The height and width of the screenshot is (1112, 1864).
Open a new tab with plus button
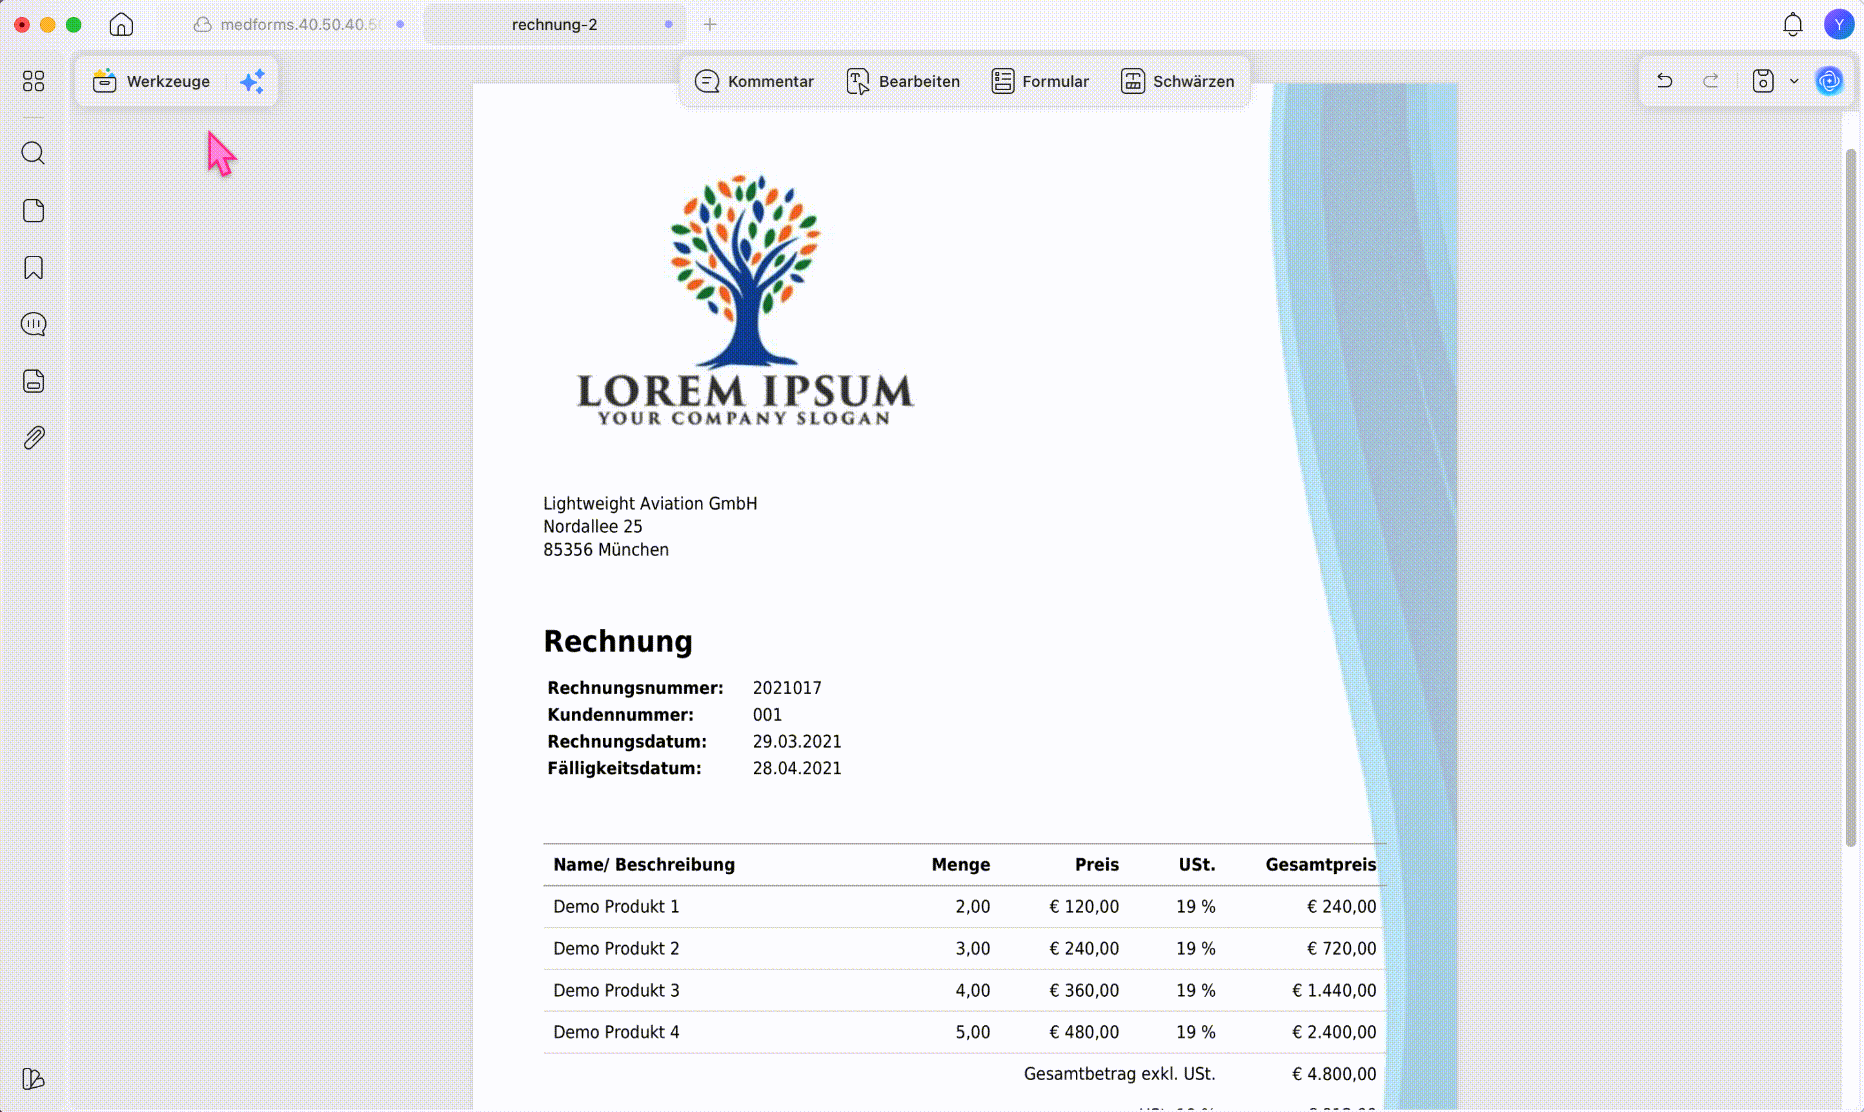tap(710, 24)
